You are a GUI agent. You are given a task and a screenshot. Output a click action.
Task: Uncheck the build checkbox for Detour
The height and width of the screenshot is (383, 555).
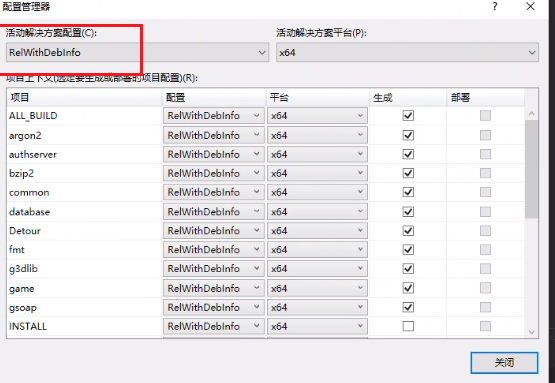tap(408, 231)
